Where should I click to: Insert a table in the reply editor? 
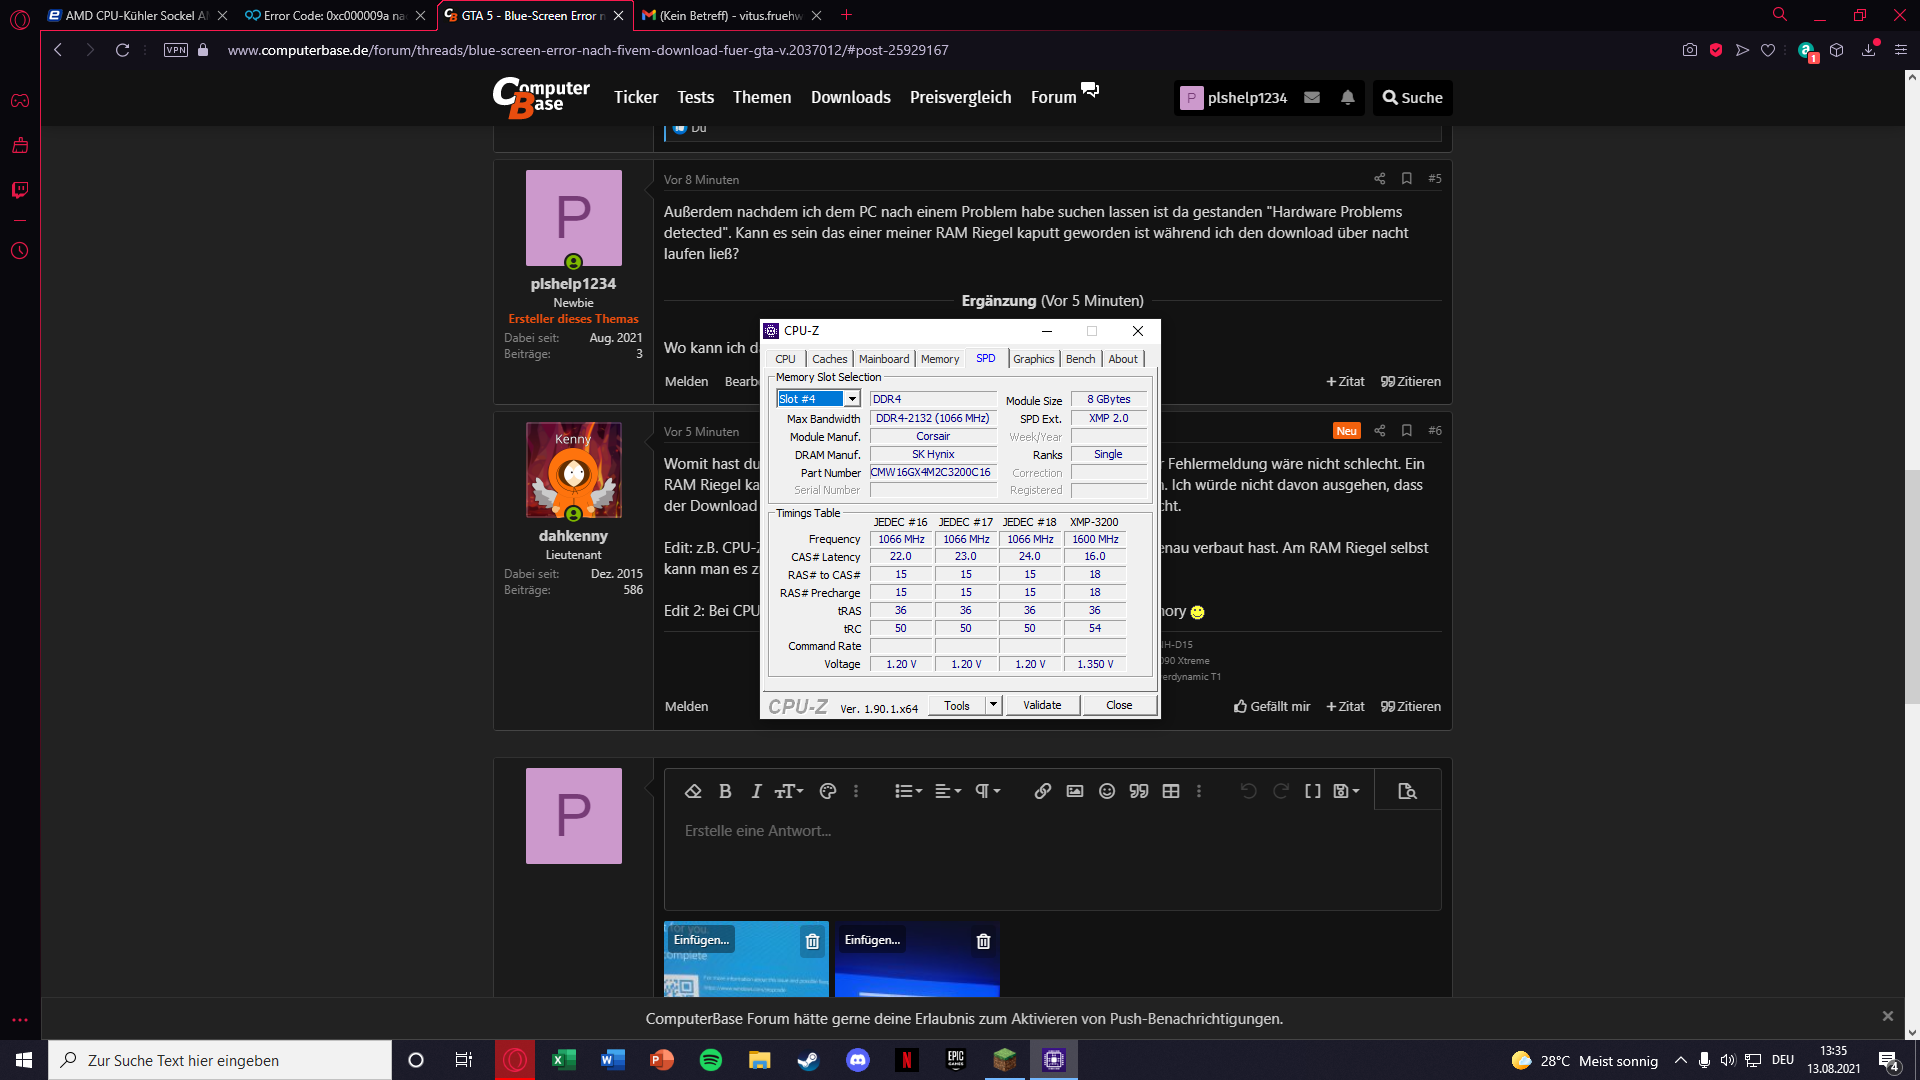tap(1171, 791)
